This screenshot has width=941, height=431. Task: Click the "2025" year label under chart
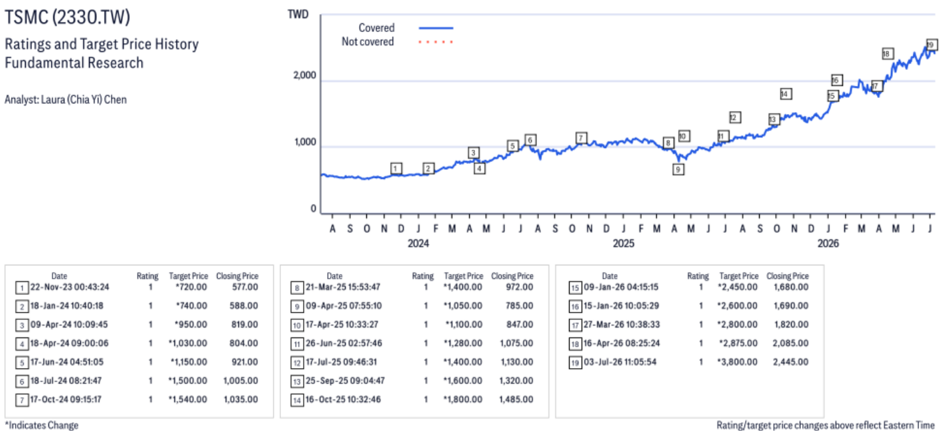tap(624, 244)
